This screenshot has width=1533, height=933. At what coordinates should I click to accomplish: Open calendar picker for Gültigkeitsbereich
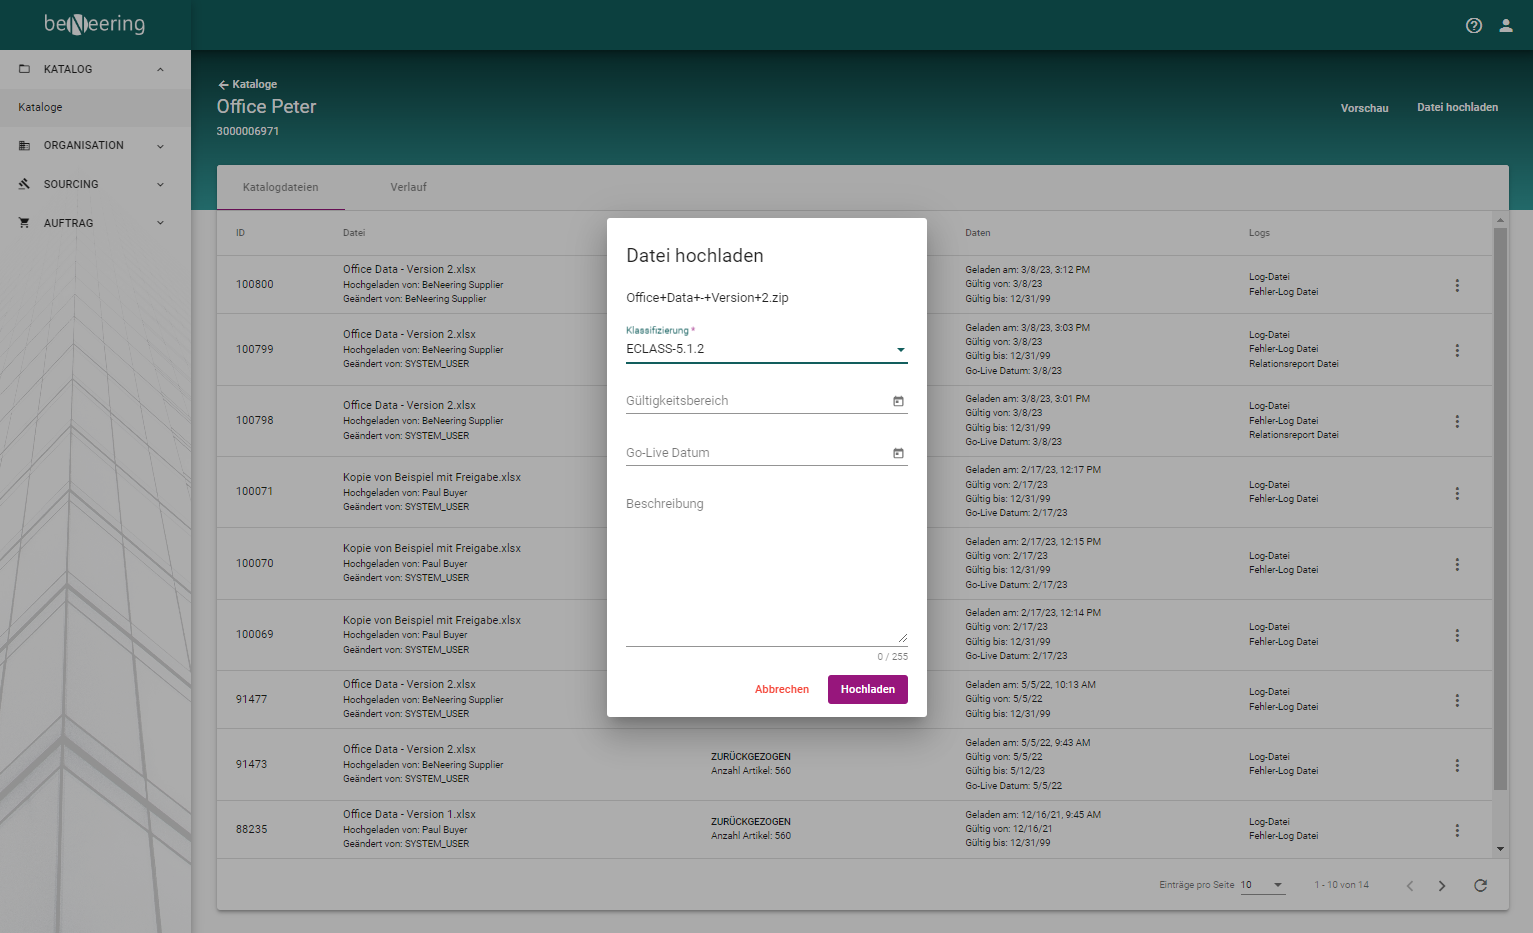[898, 401]
